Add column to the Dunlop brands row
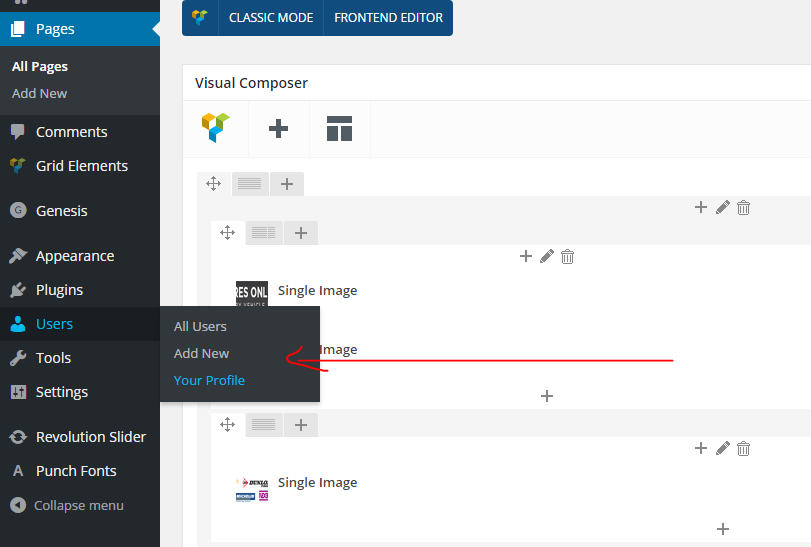Screen dimensions: 811x547 301,425
